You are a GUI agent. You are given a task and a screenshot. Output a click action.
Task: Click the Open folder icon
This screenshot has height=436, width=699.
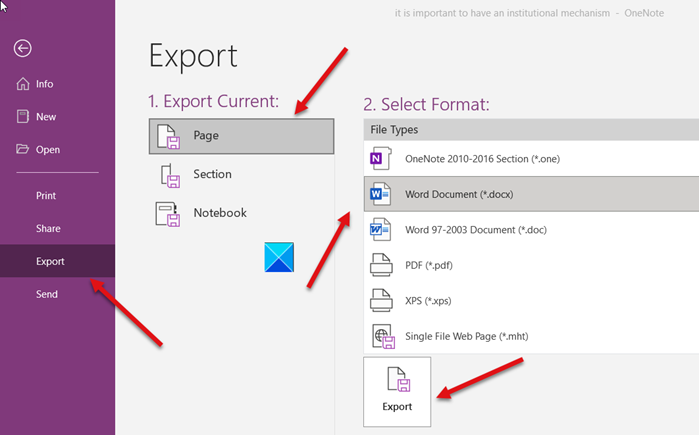point(23,150)
